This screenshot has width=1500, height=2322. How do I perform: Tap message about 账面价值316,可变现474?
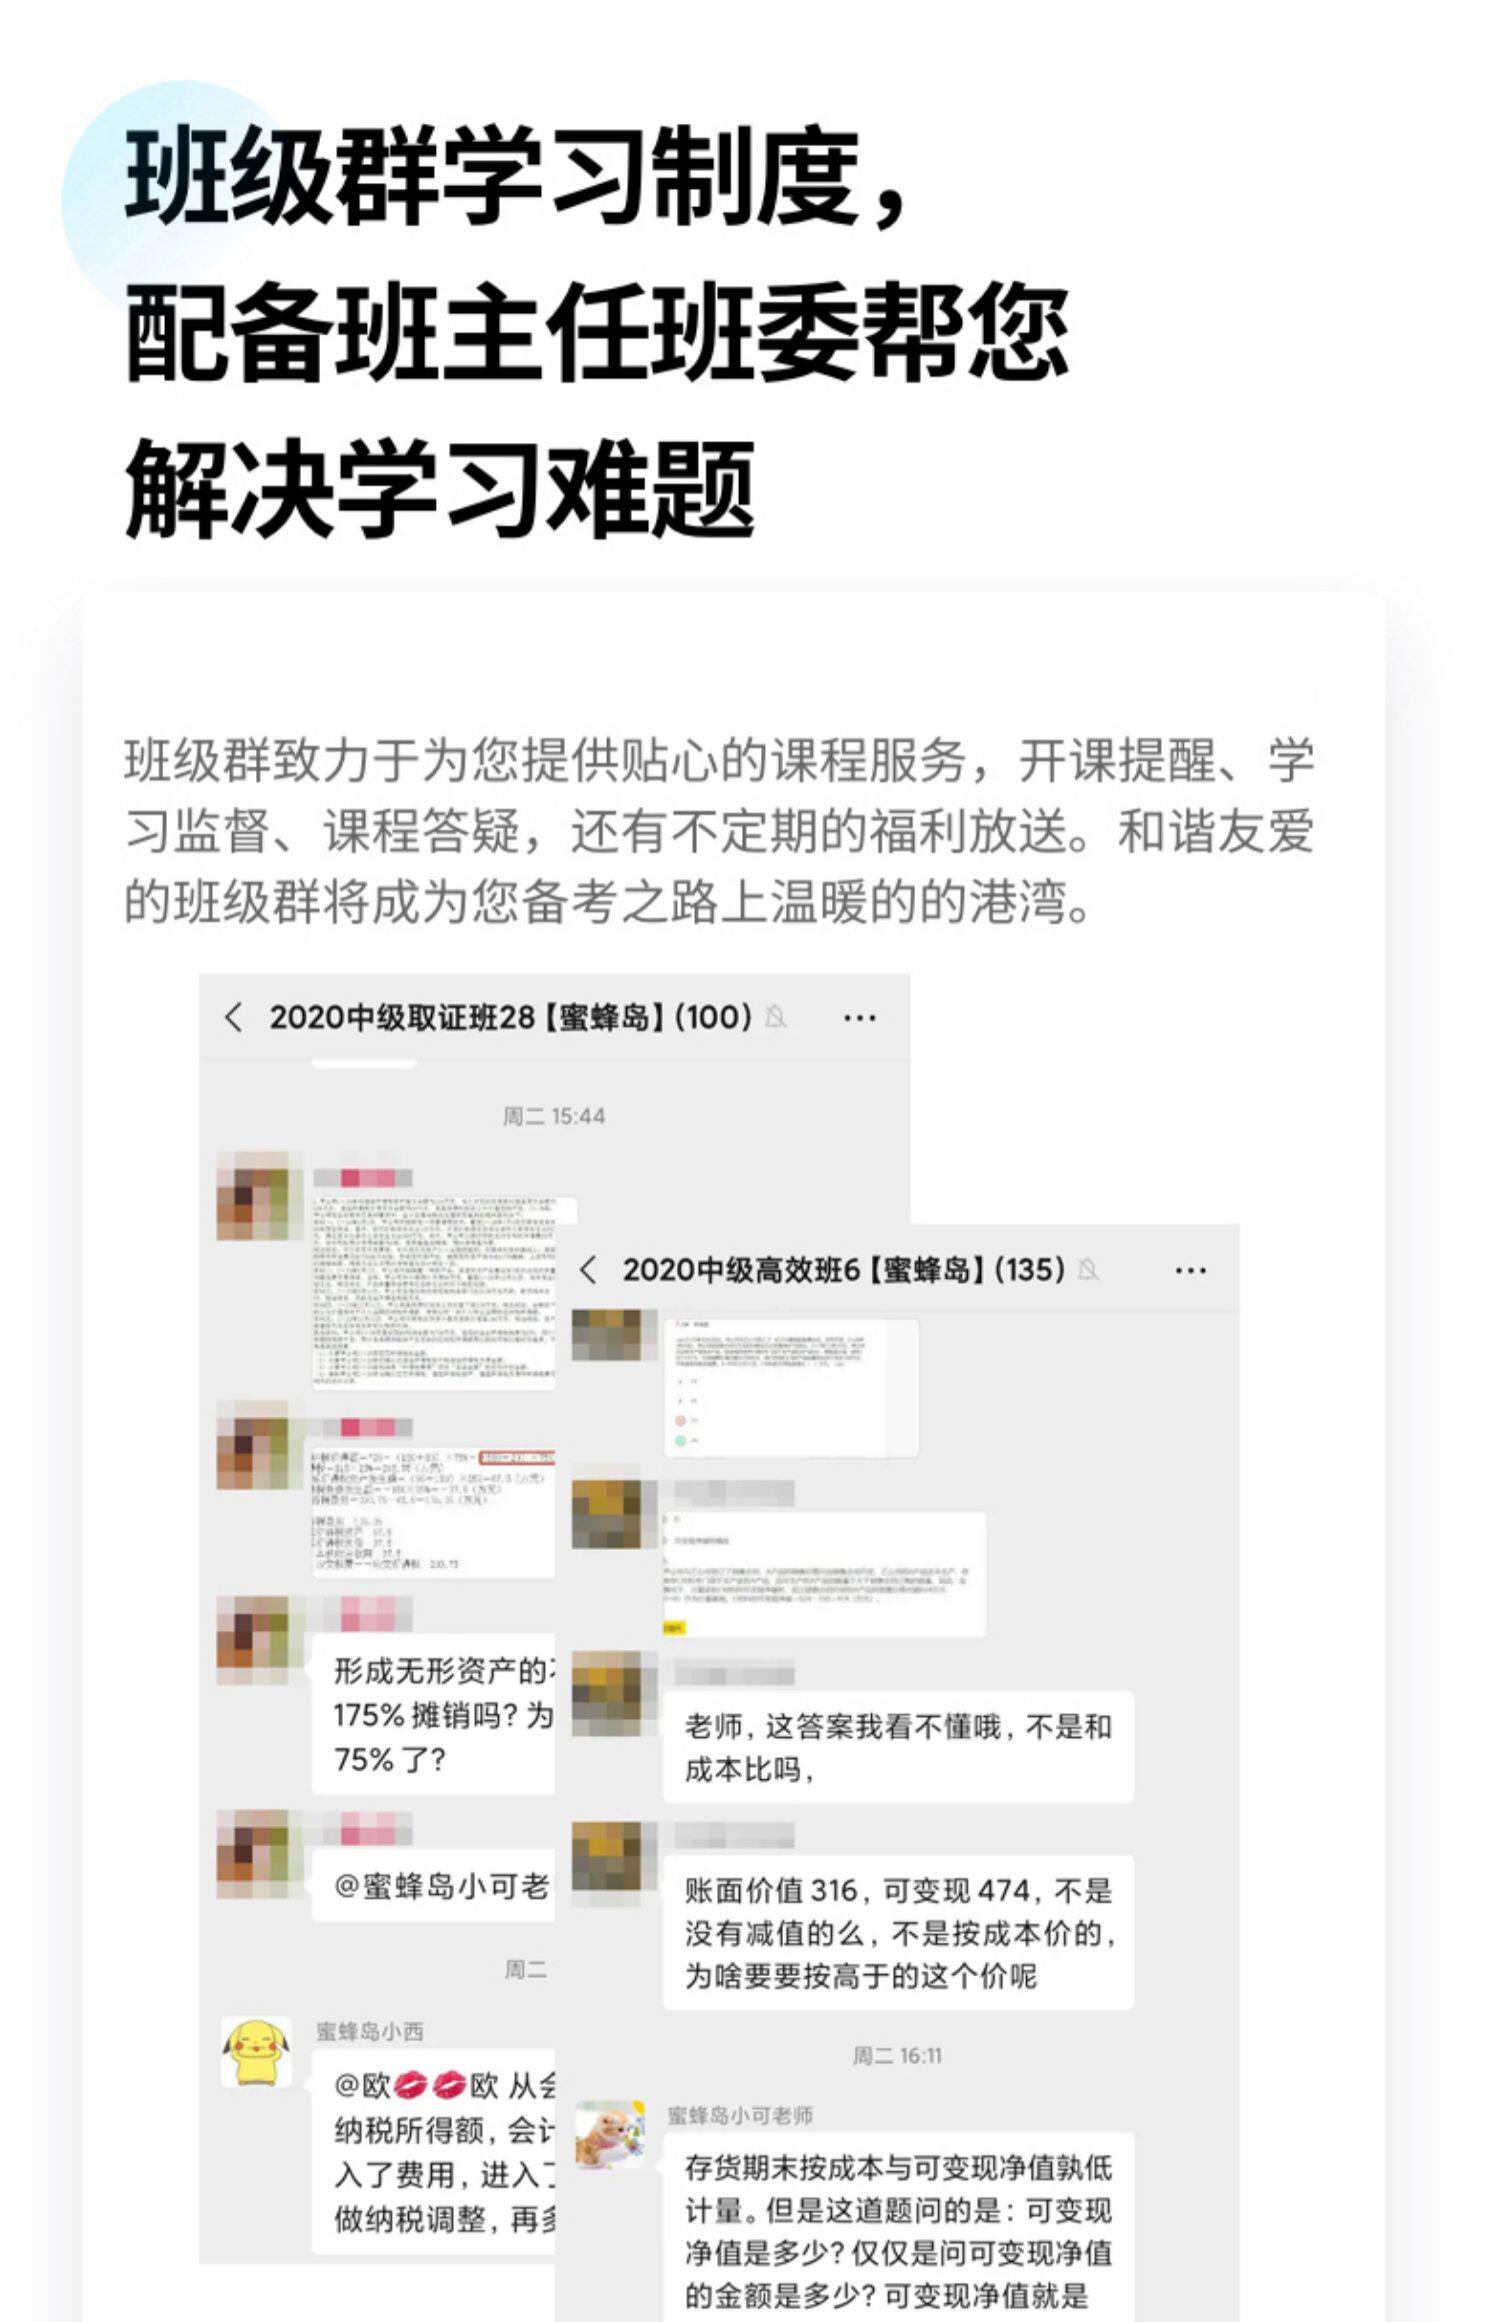click(898, 1932)
